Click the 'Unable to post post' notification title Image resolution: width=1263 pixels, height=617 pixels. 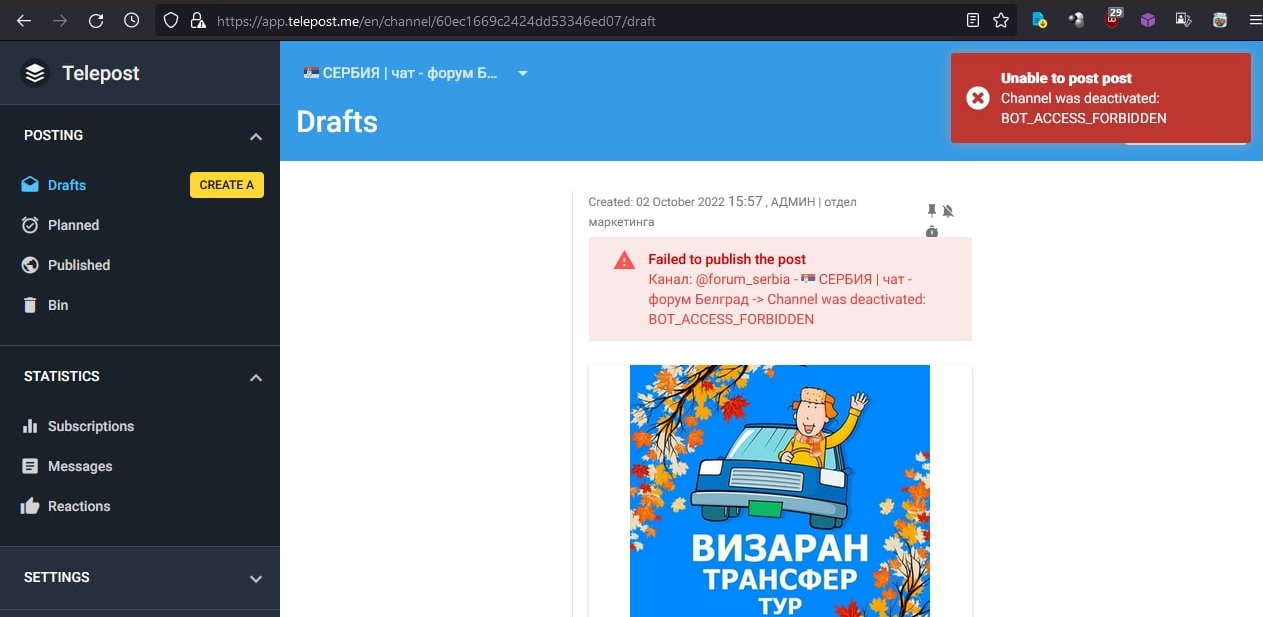1066,78
